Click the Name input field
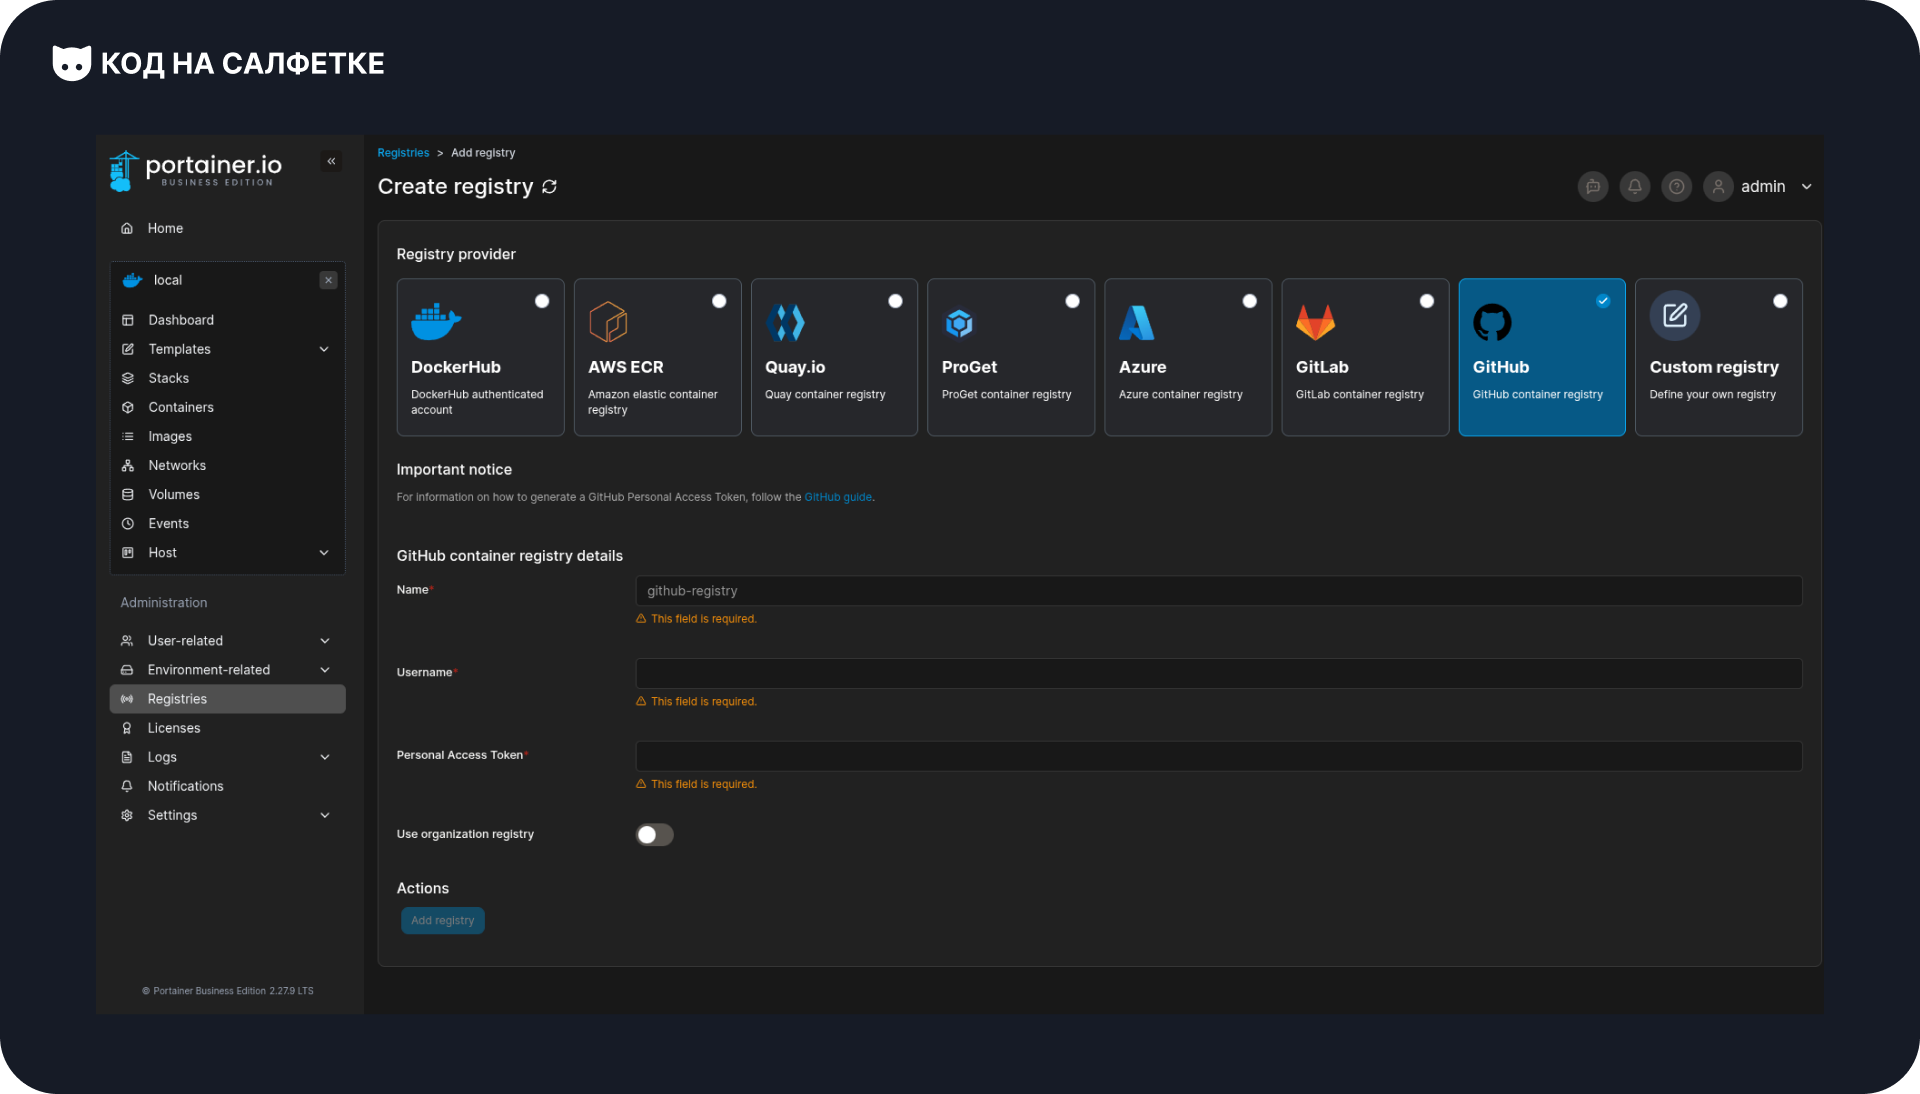The height and width of the screenshot is (1094, 1920). tap(1219, 591)
